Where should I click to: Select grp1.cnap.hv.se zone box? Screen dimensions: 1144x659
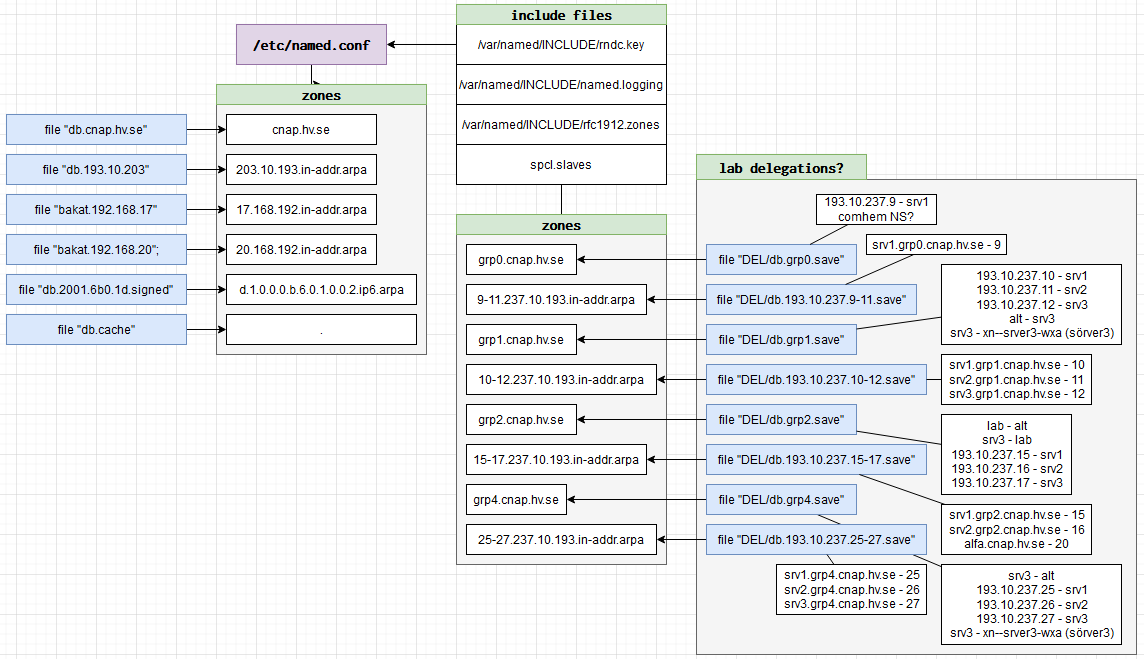[521, 339]
